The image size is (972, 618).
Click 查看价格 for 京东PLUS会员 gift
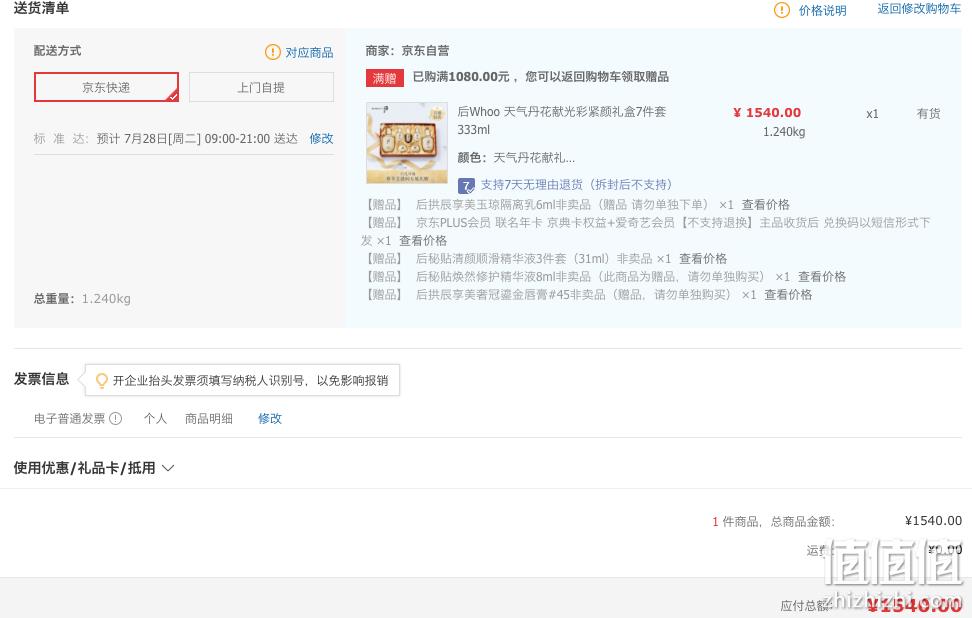[423, 241]
